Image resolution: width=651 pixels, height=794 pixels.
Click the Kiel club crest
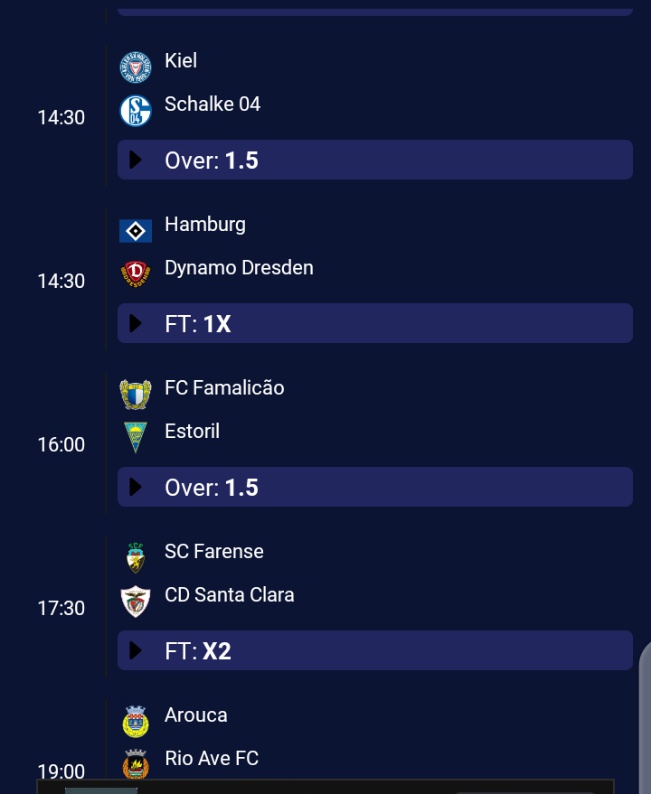coord(135,67)
